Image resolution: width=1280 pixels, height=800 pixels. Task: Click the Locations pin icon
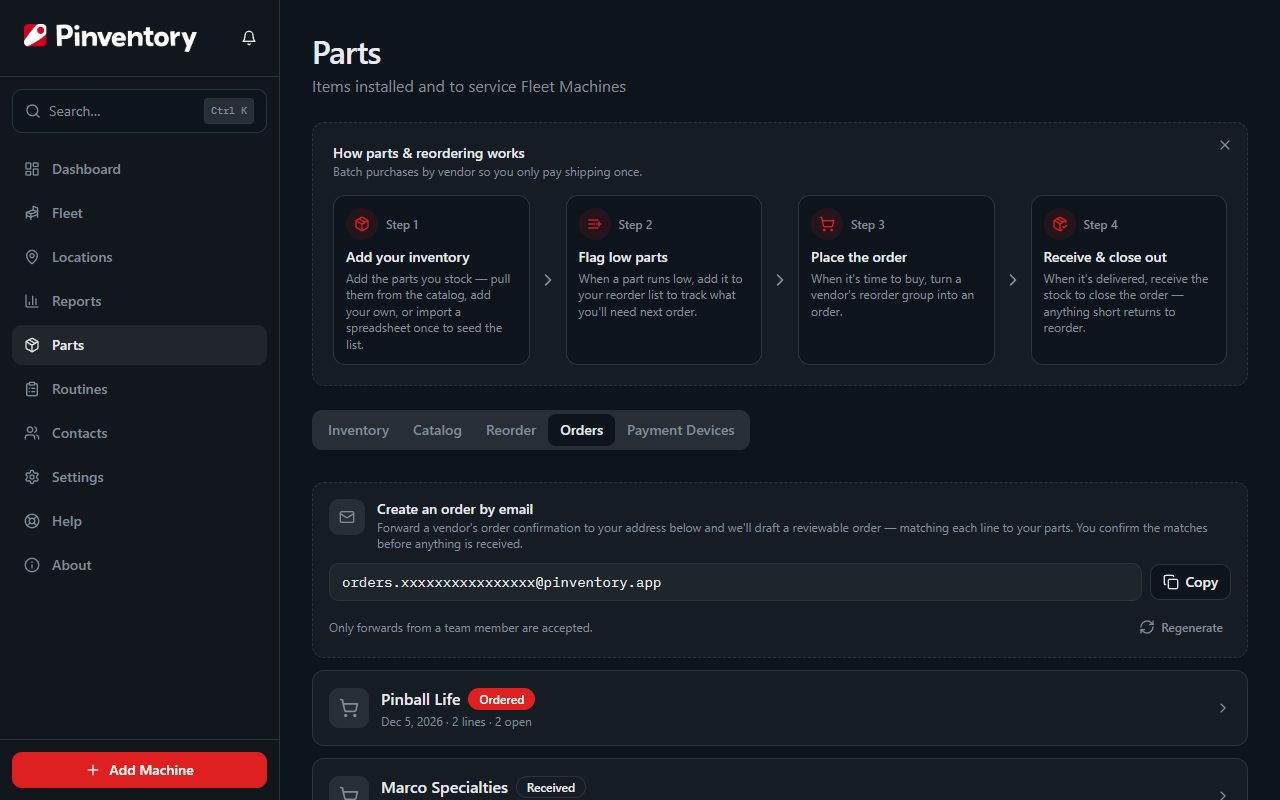click(32, 257)
